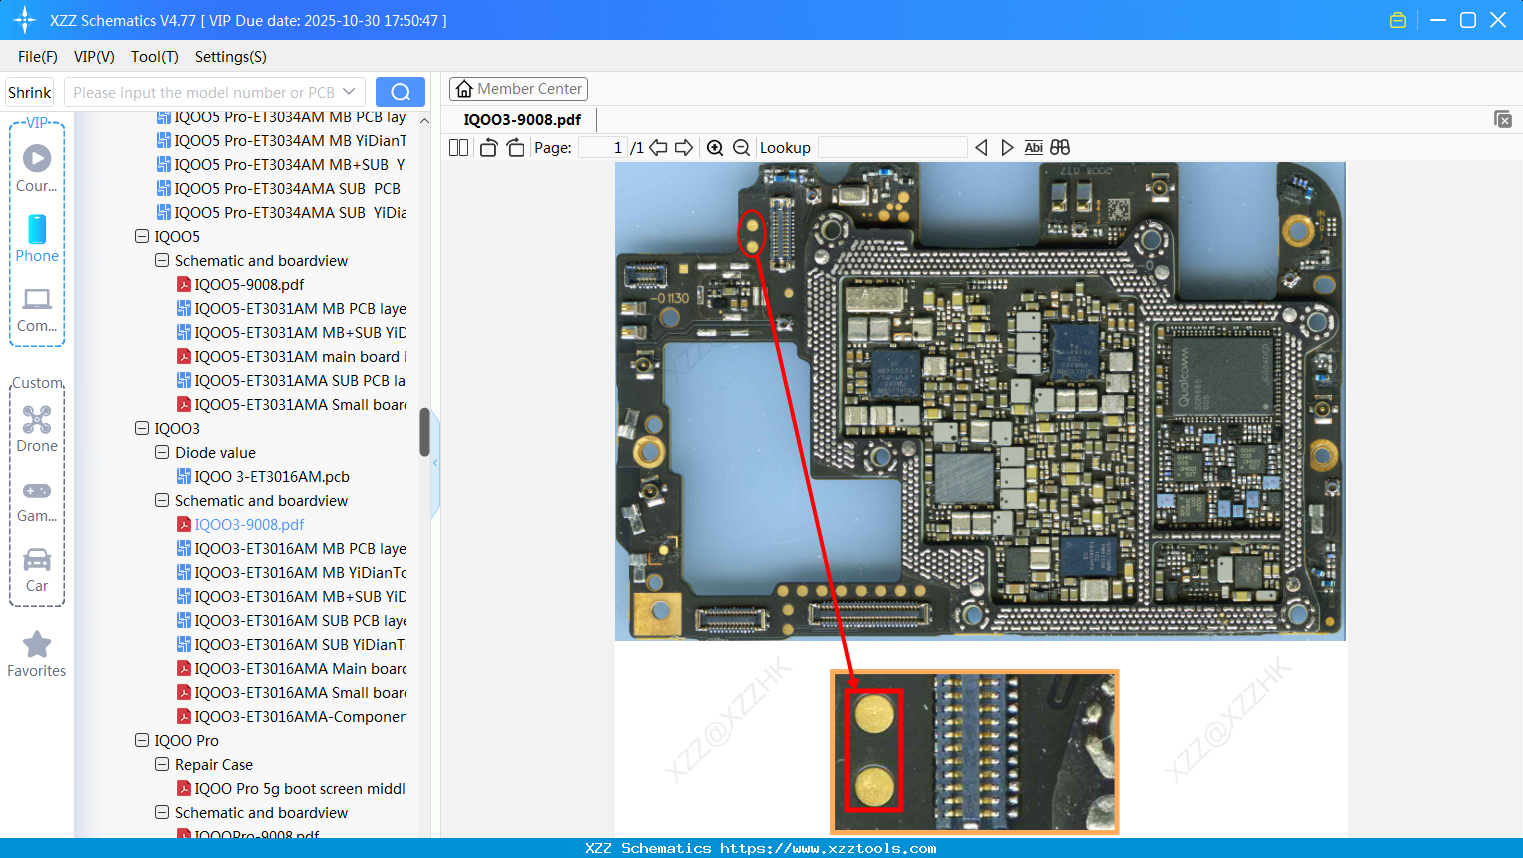Screen dimensions: 1523x858
Task: Collapse the sidebar with the splitter handle
Action: (x=435, y=462)
